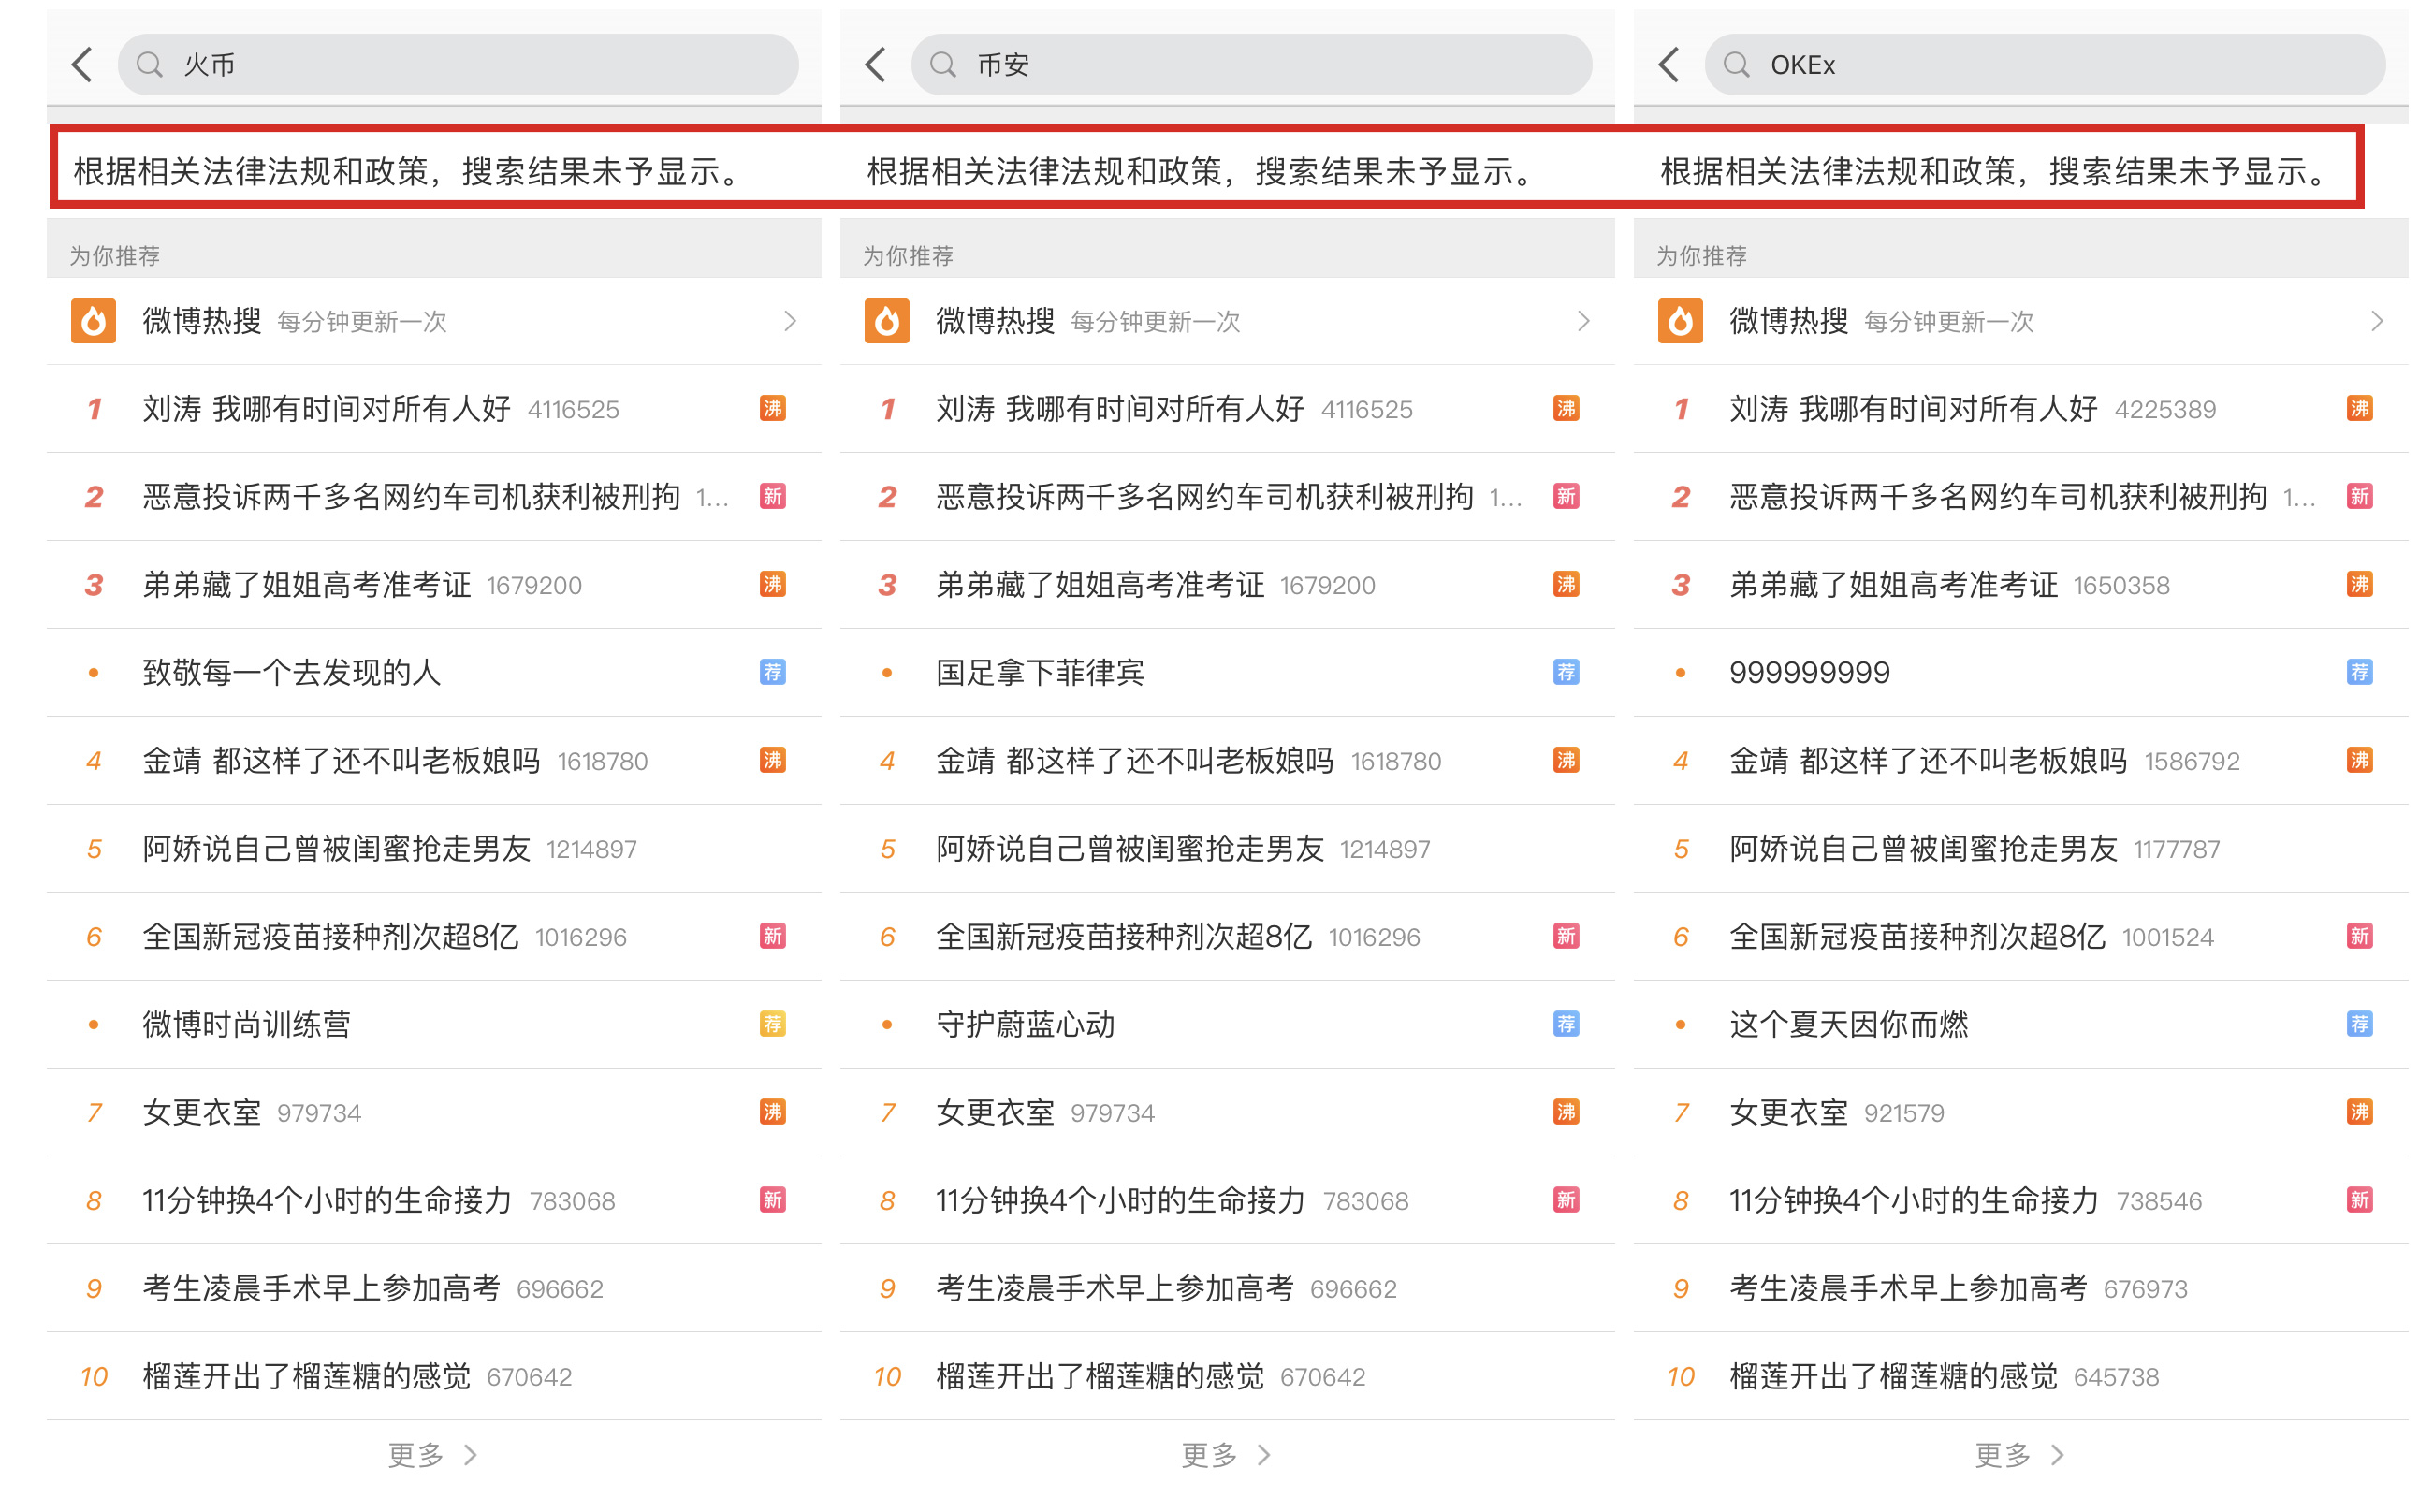Focus the search field containing OKEx
Screen dimensions: 2419x1512
coord(2044,65)
